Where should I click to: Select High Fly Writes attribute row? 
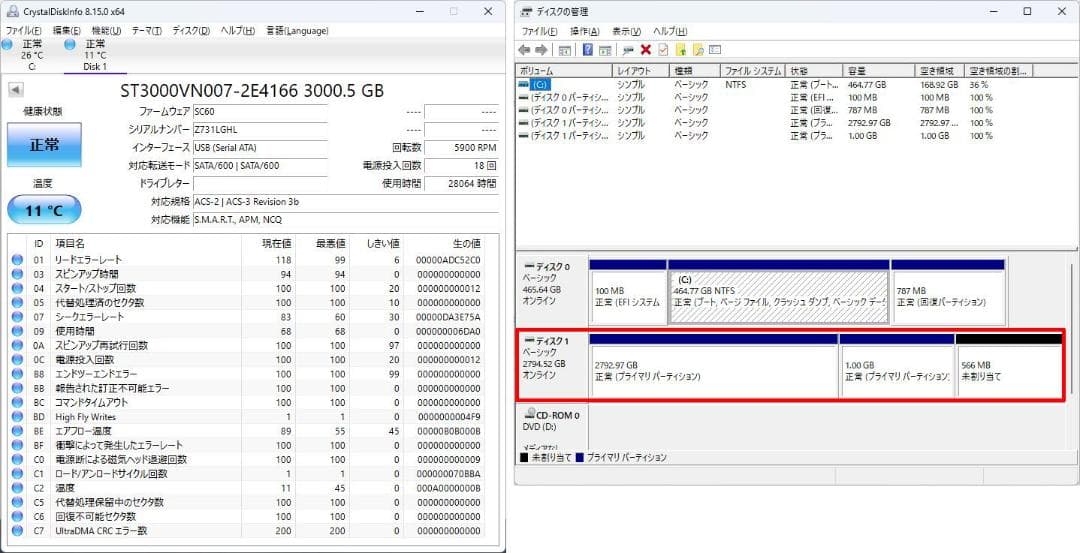pos(247,417)
